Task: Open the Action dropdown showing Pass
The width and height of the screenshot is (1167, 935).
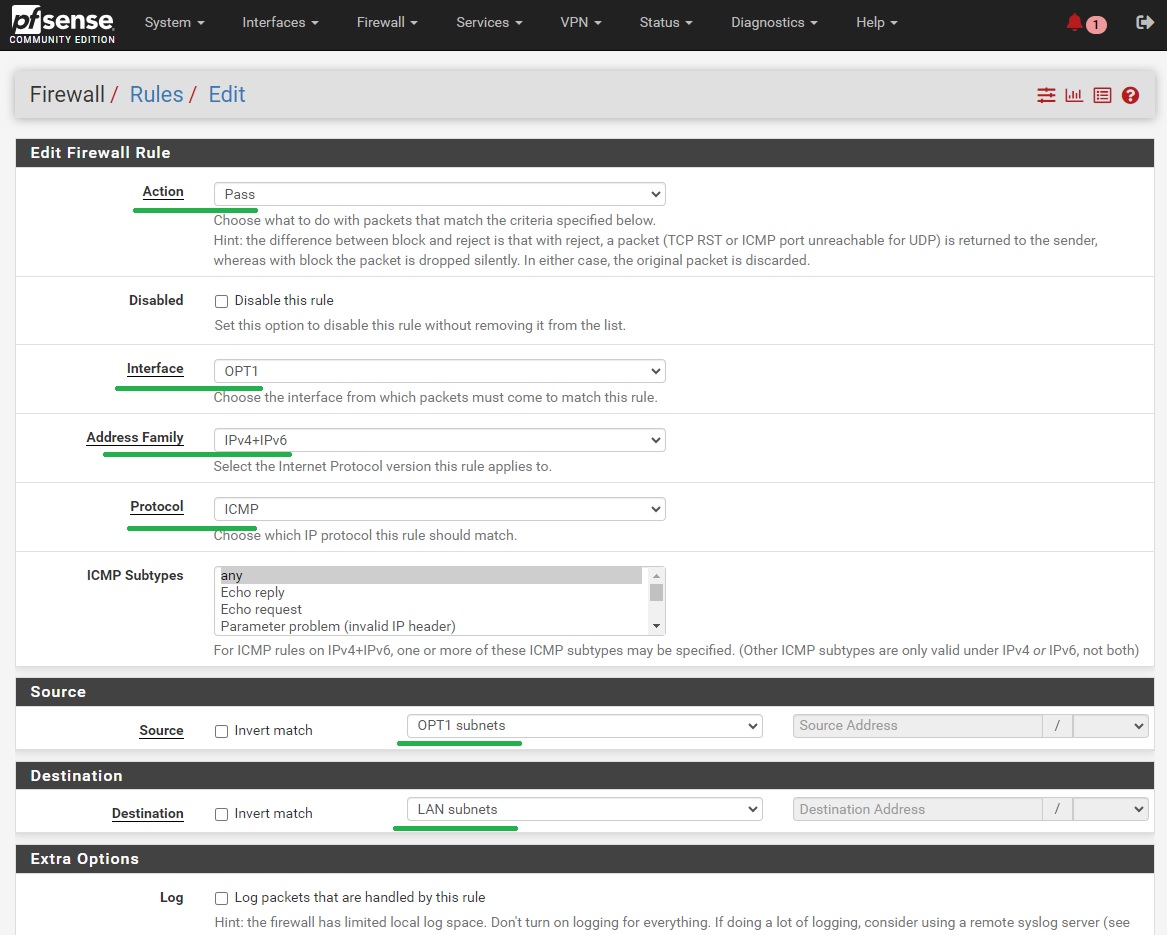Action: point(439,194)
